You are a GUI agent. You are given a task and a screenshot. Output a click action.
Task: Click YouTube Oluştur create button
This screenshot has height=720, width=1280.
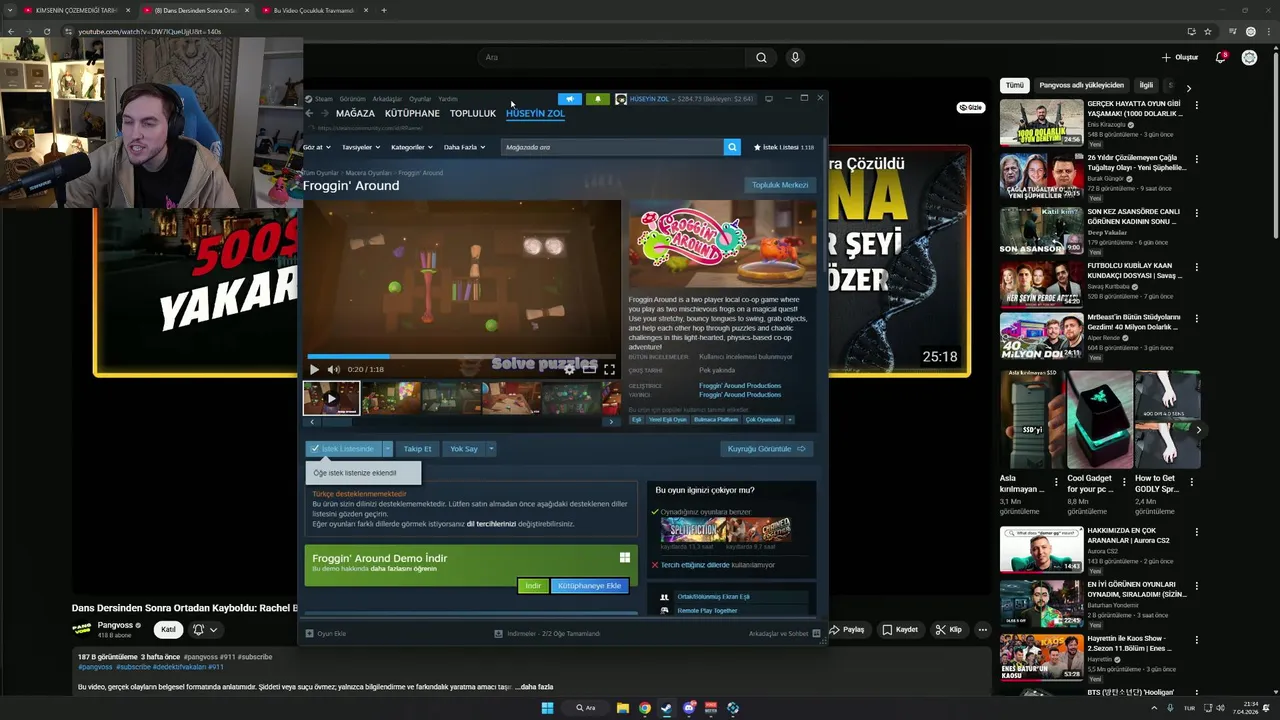tap(1180, 58)
